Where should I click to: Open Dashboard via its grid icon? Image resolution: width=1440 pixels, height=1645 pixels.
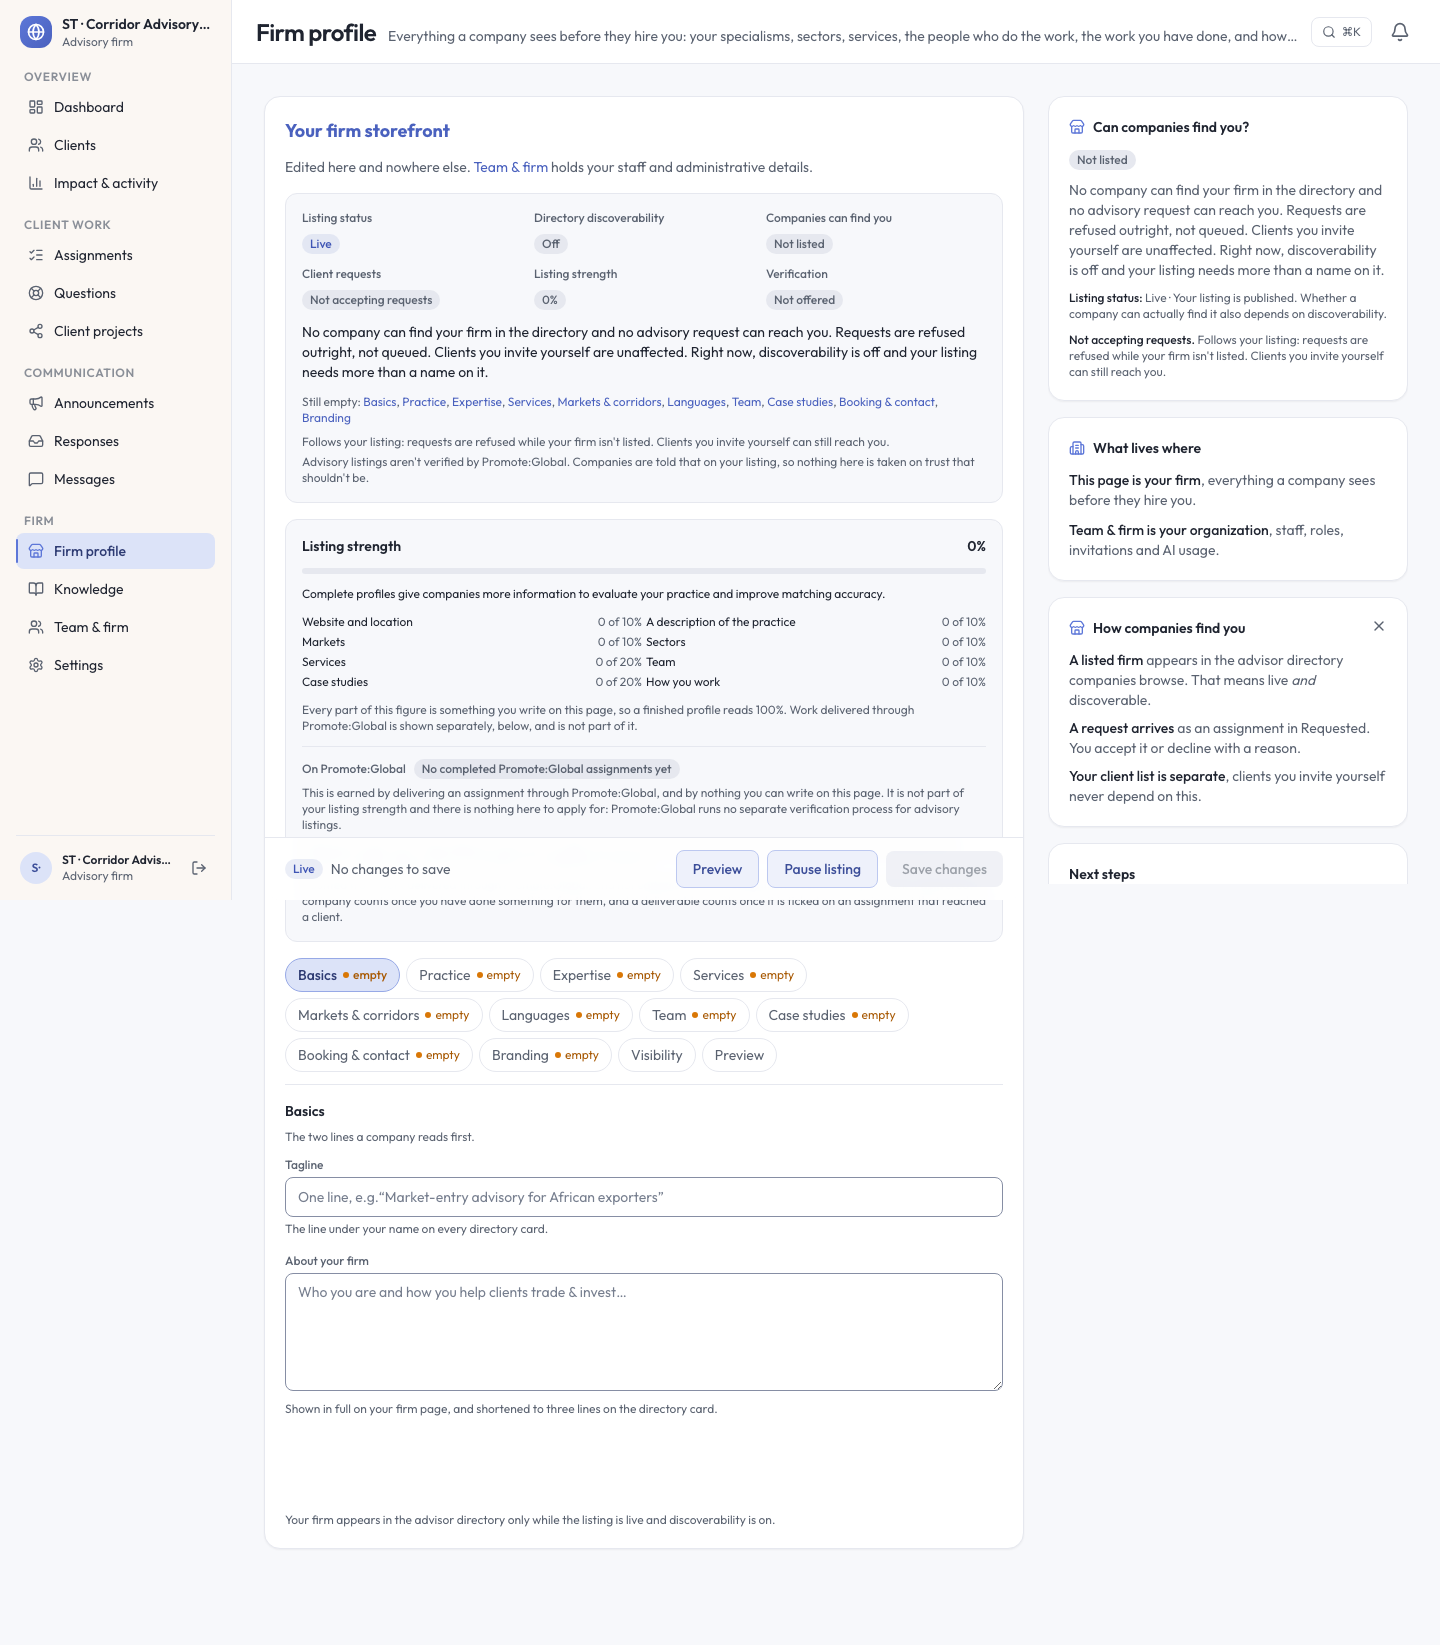click(x=36, y=107)
